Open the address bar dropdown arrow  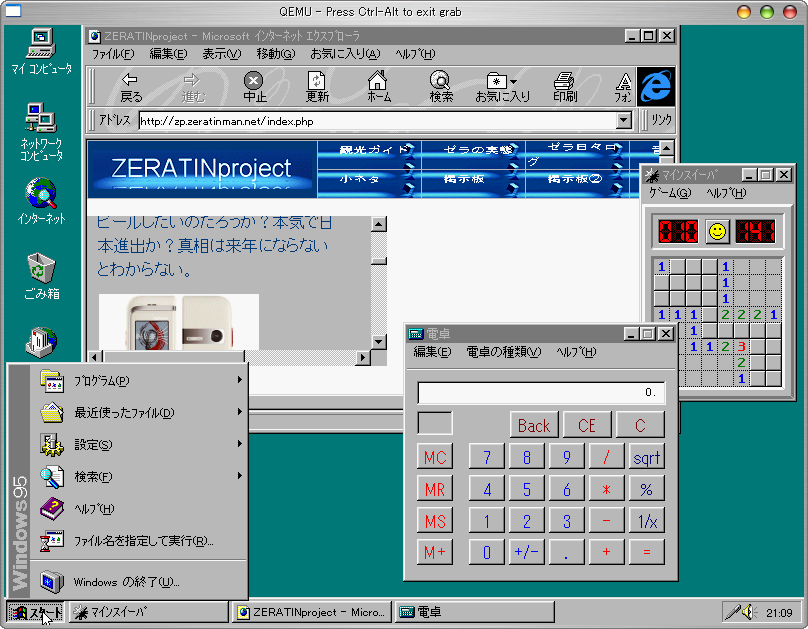click(x=624, y=121)
